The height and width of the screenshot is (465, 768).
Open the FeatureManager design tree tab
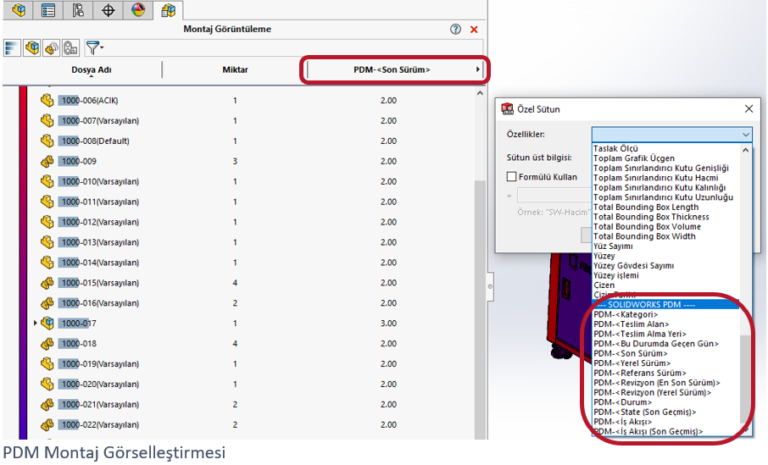point(19,10)
